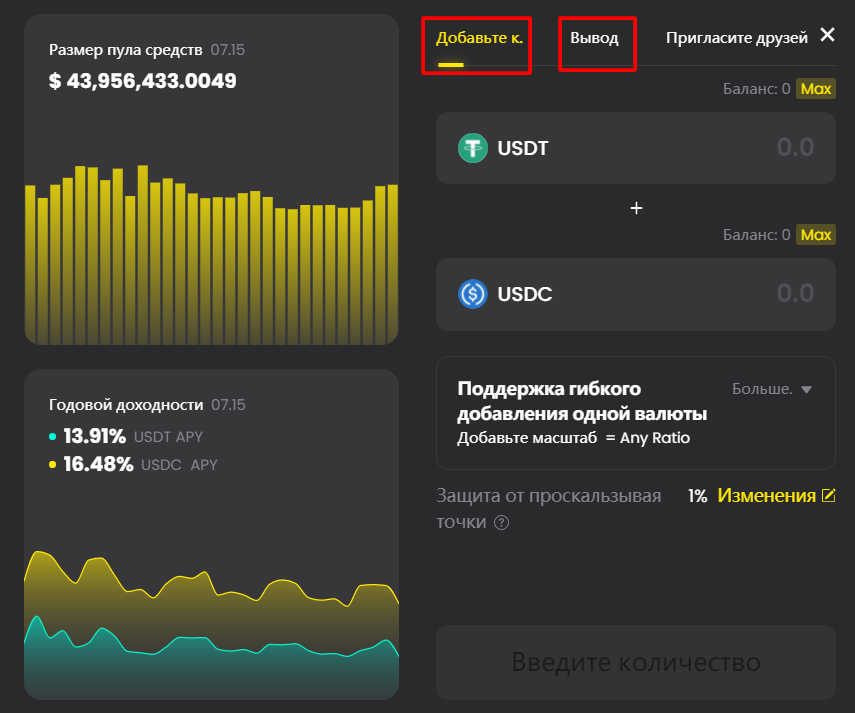Click the USDC coin icon
Image resolution: width=855 pixels, height=713 pixels.
pos(473,294)
